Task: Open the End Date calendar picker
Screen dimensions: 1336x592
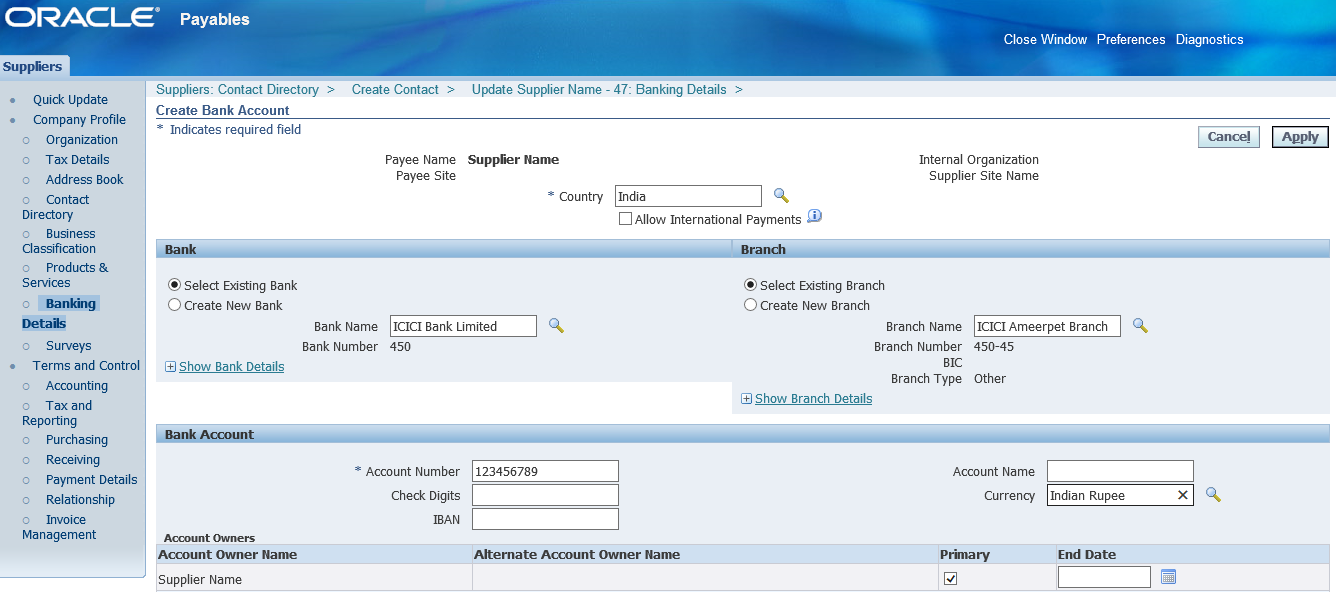Action: point(1168,577)
